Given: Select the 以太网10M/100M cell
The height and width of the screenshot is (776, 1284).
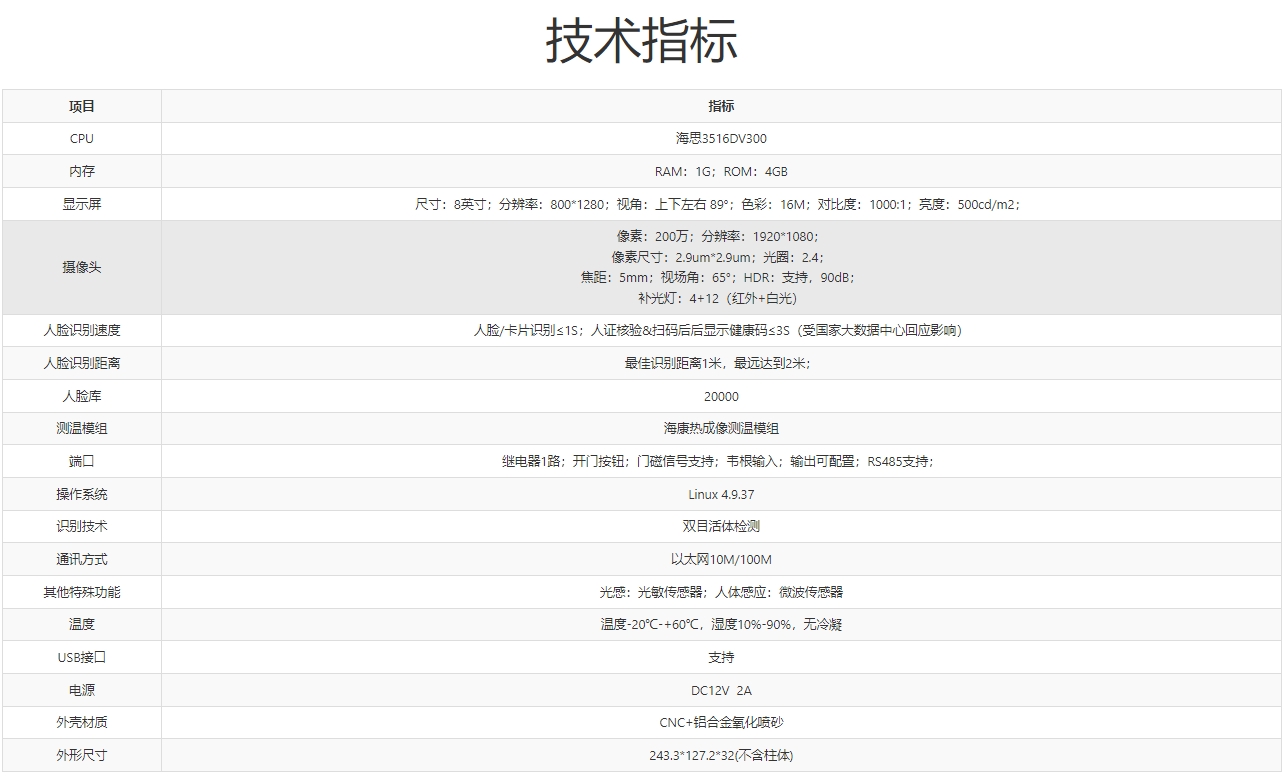Looking at the screenshot, I should (721, 559).
